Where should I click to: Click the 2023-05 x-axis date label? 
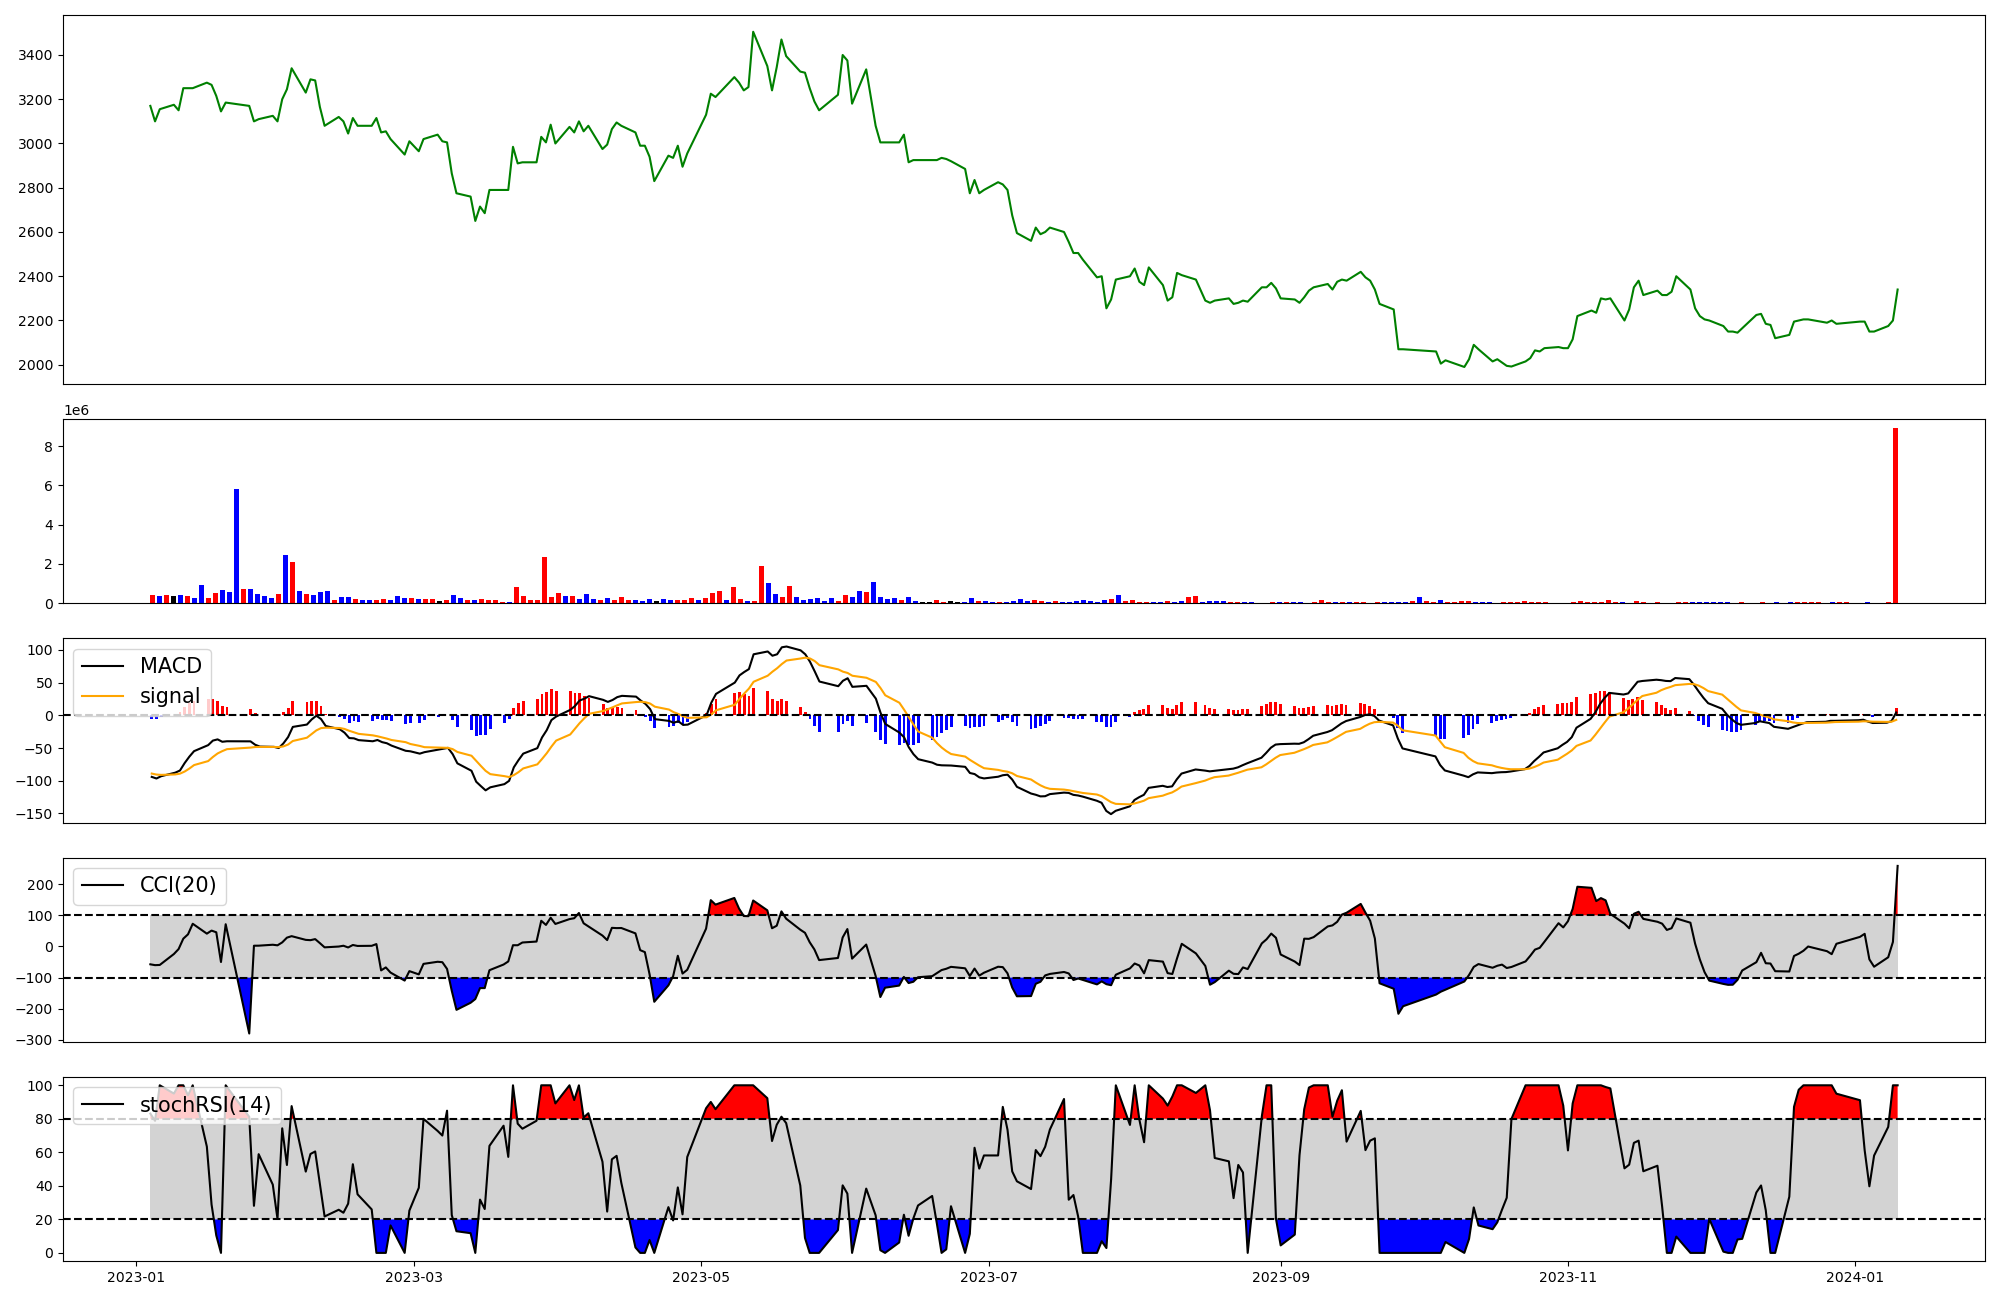coord(701,1277)
